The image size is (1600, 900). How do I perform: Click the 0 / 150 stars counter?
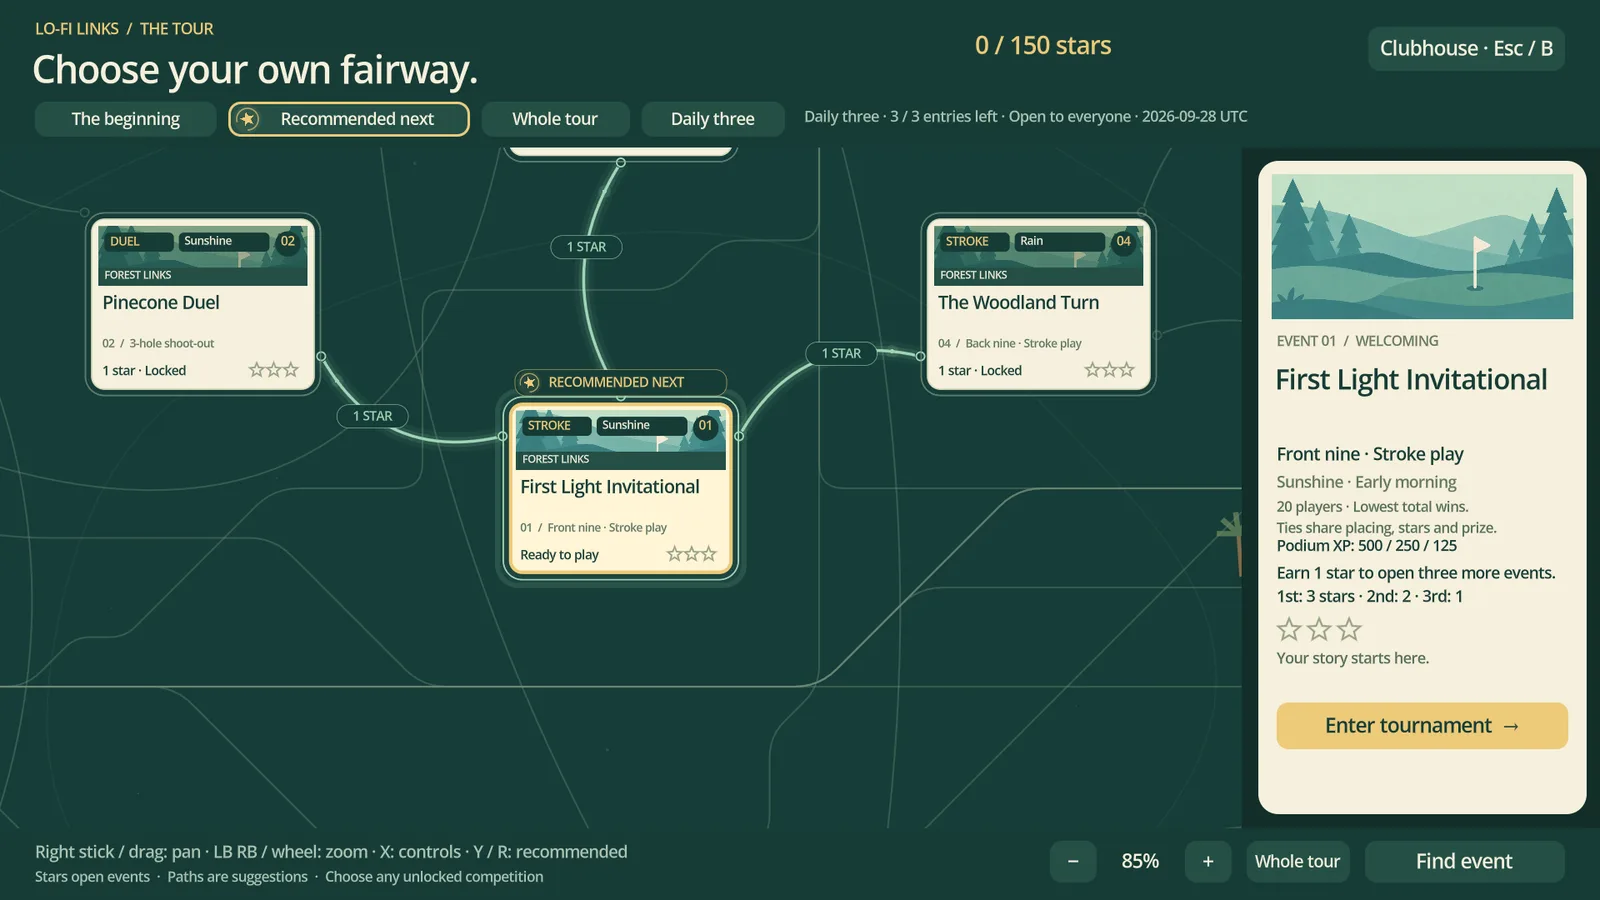1043,46
